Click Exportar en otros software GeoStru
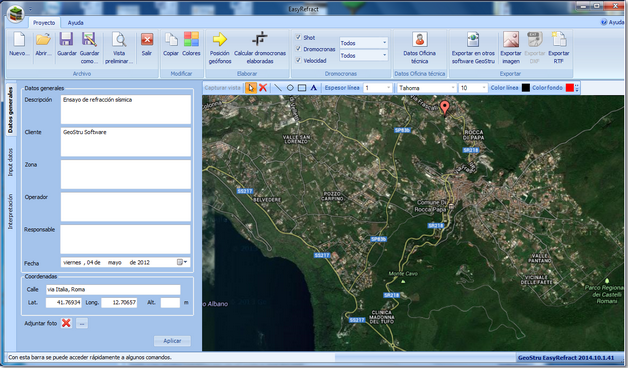Image resolution: width=628 pixels, height=368 pixels. (x=473, y=40)
